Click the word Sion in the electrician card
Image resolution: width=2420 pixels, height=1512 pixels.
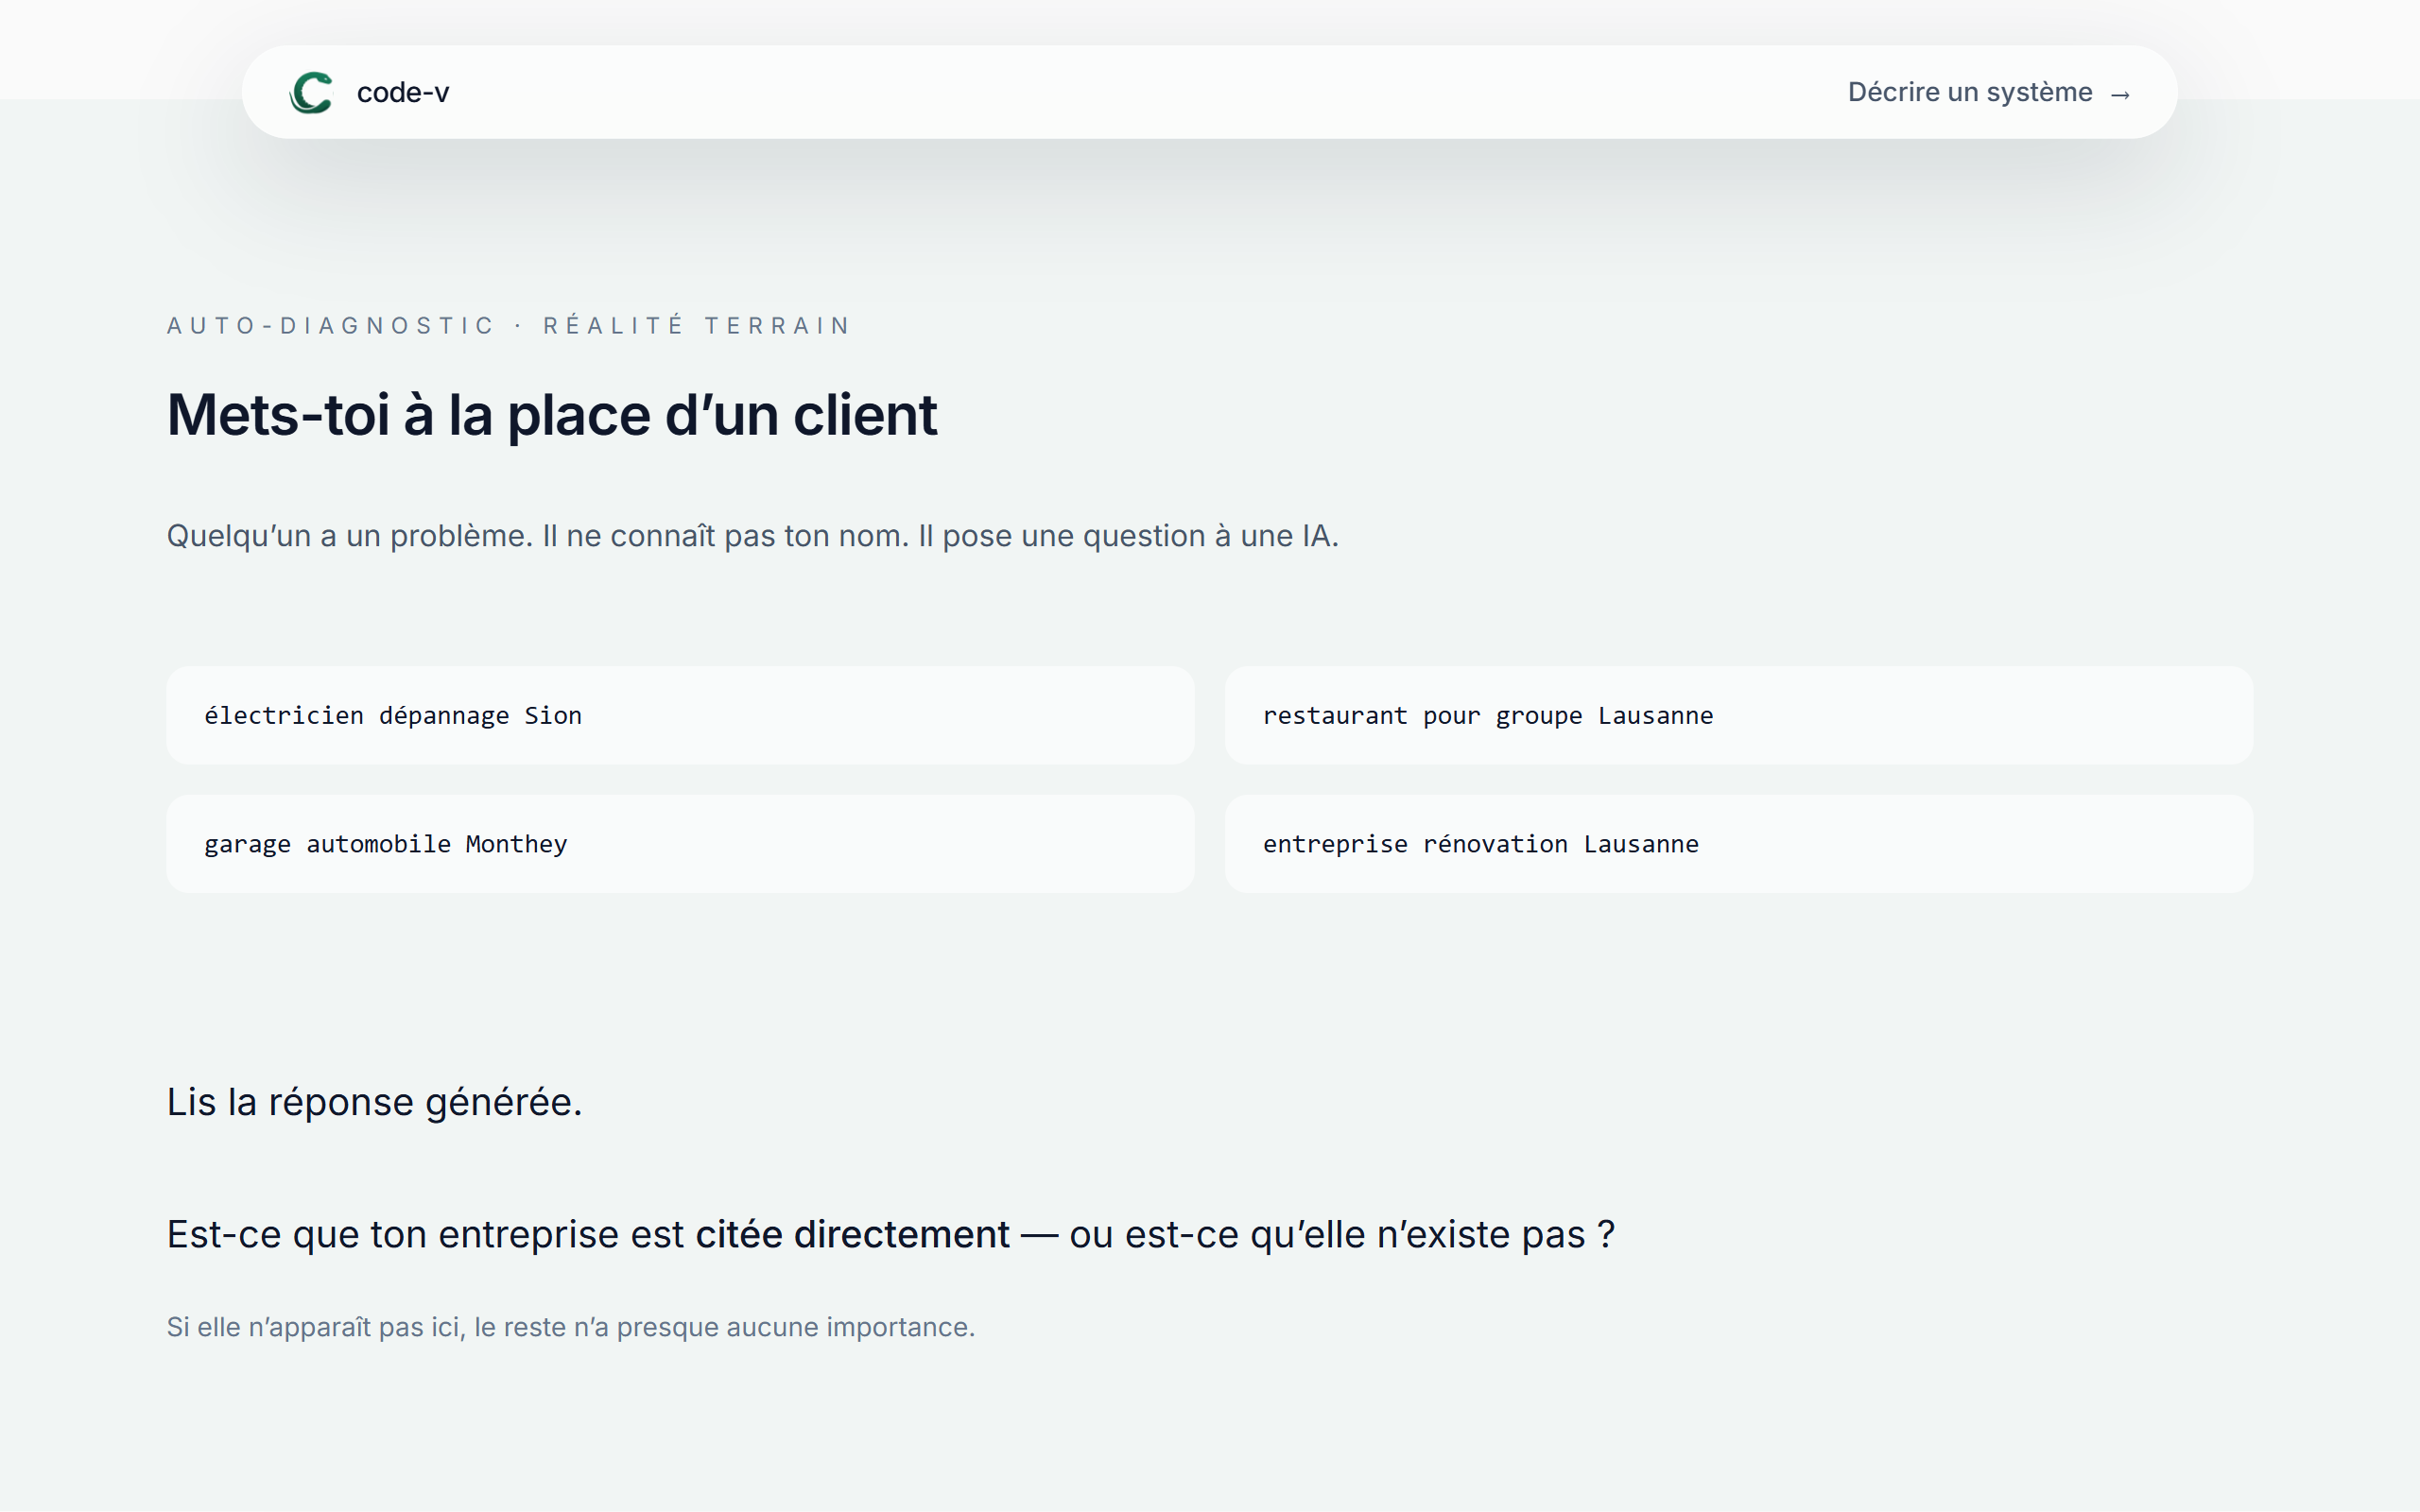[553, 716]
